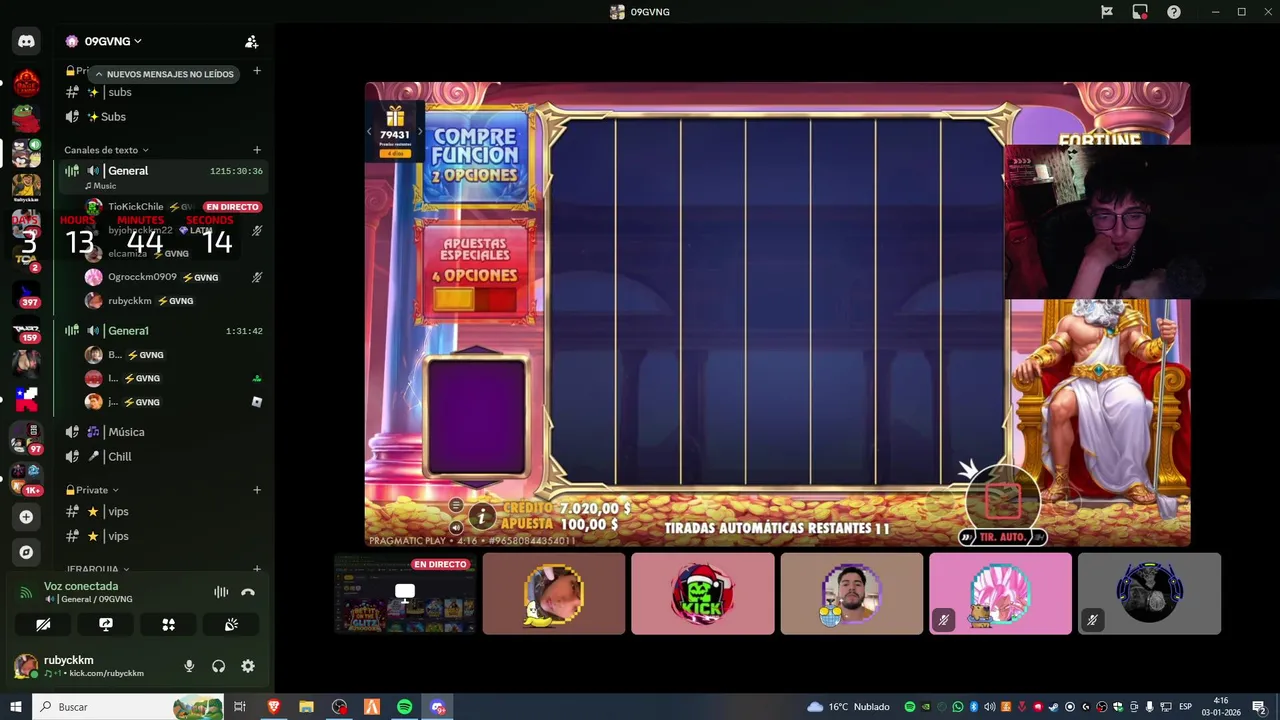Click the Compre Función 2 opciones button
The height and width of the screenshot is (720, 1280).
[x=475, y=155]
